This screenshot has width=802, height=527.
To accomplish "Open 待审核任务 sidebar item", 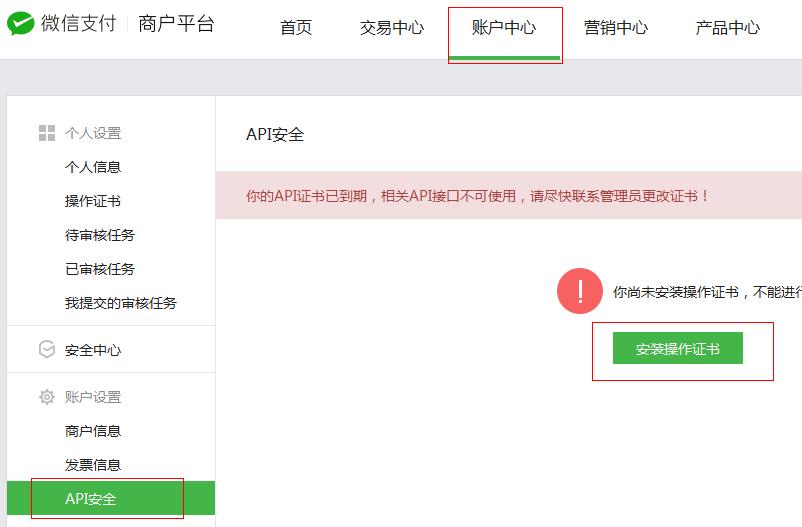I will (x=100, y=235).
